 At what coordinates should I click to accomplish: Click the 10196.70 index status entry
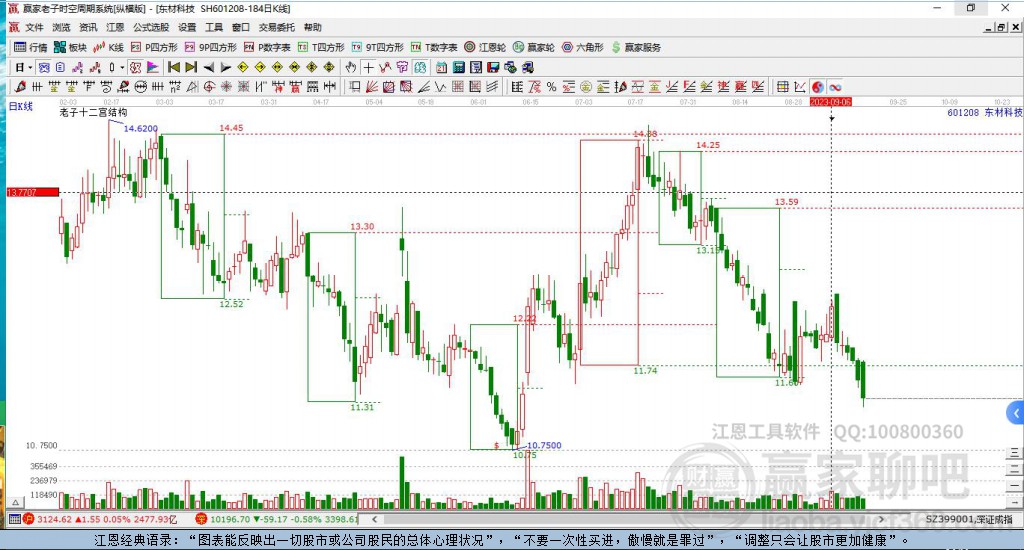pyautogui.click(x=278, y=519)
